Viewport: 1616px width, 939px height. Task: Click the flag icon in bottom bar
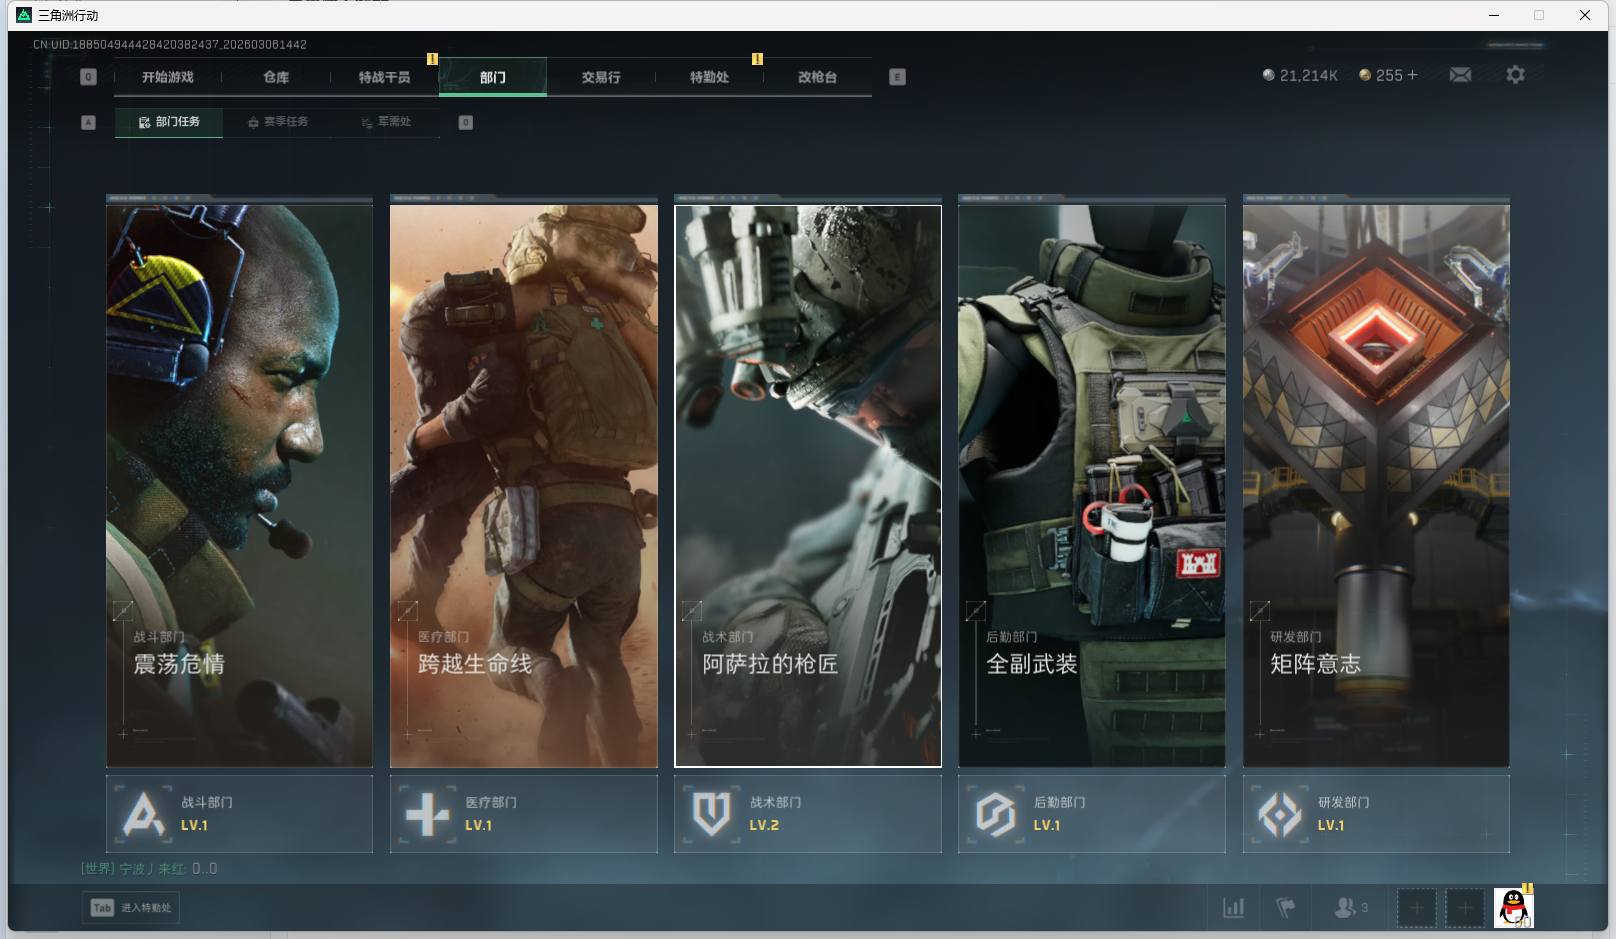coord(1286,908)
